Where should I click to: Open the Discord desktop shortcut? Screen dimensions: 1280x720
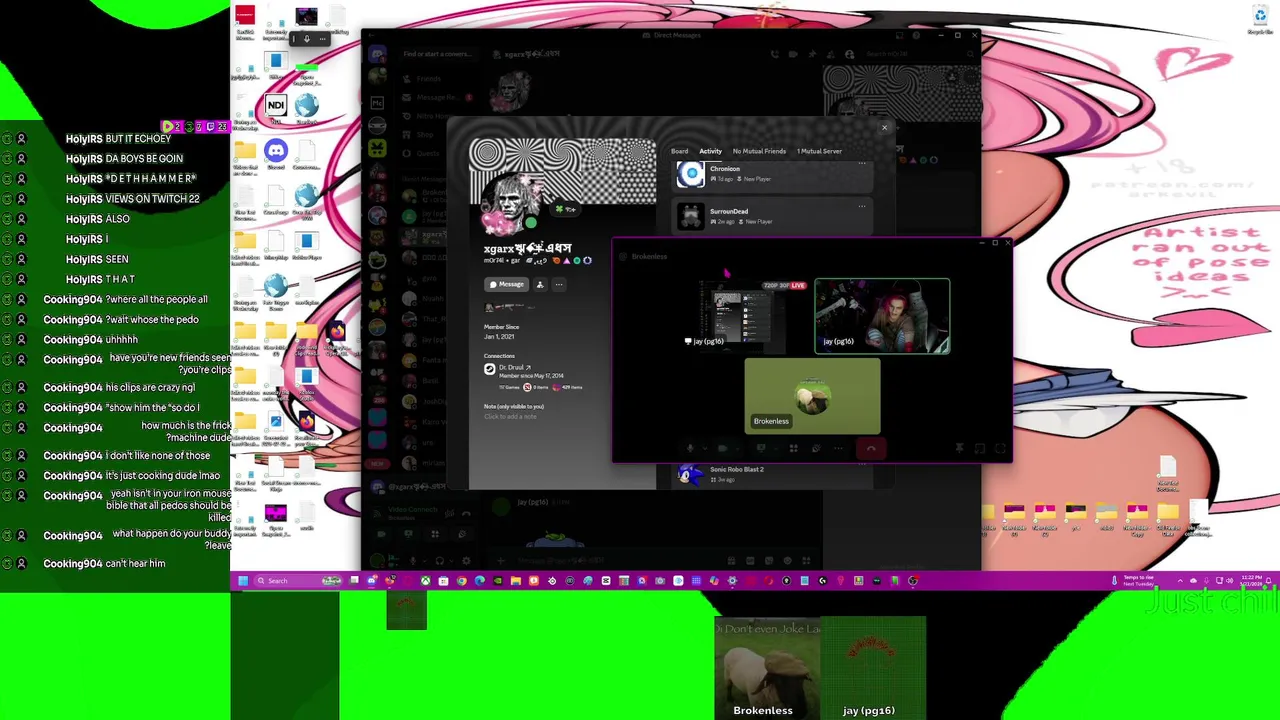click(276, 154)
